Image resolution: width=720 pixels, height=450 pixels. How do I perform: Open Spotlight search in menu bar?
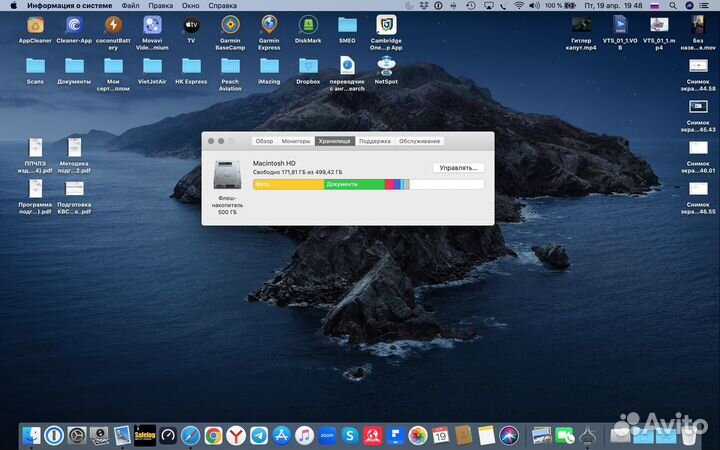pyautogui.click(x=673, y=6)
